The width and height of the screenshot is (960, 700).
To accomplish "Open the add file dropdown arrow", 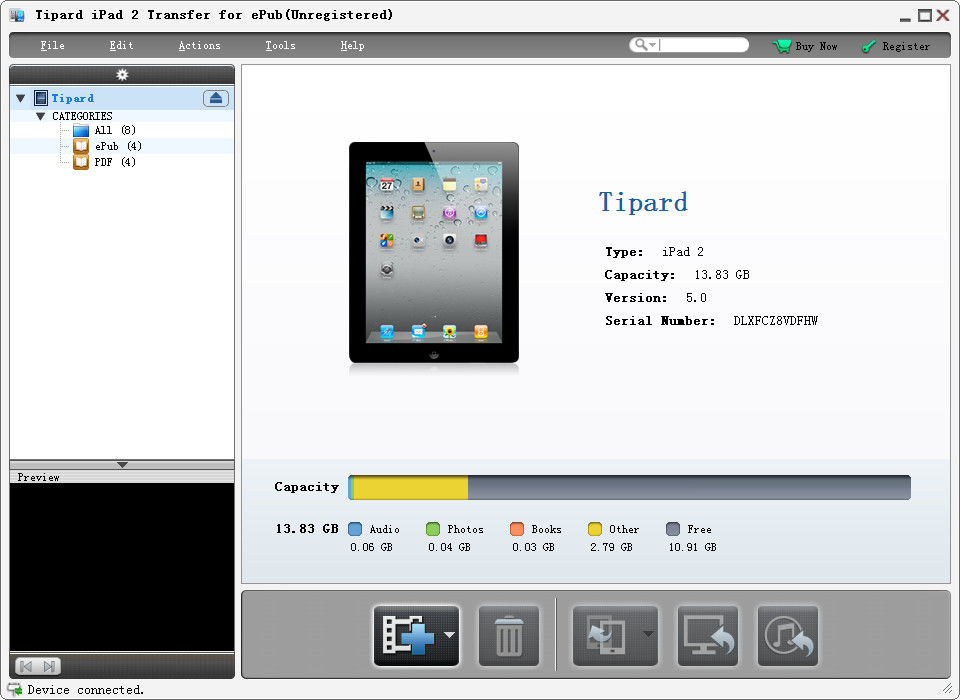I will point(450,635).
